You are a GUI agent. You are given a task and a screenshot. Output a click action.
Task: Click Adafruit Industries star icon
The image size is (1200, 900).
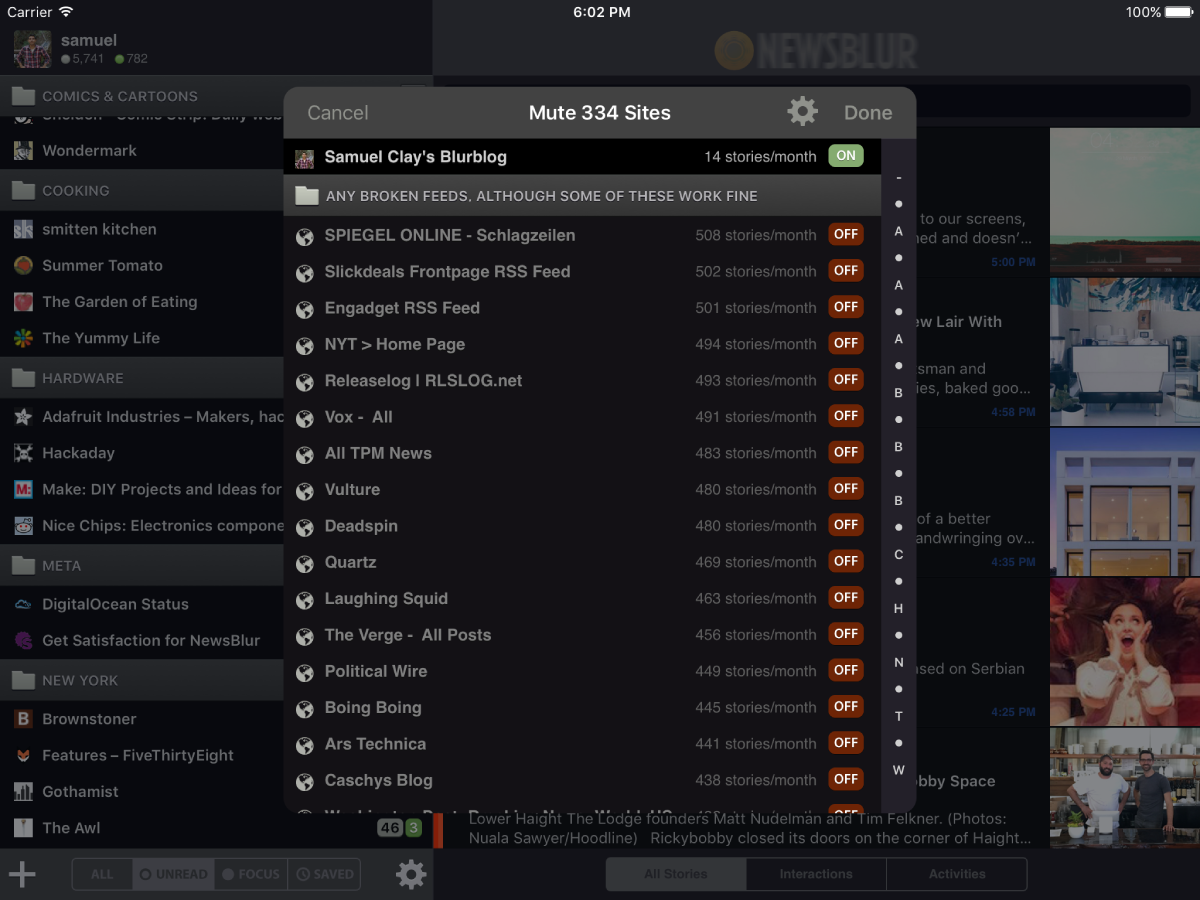point(23,416)
